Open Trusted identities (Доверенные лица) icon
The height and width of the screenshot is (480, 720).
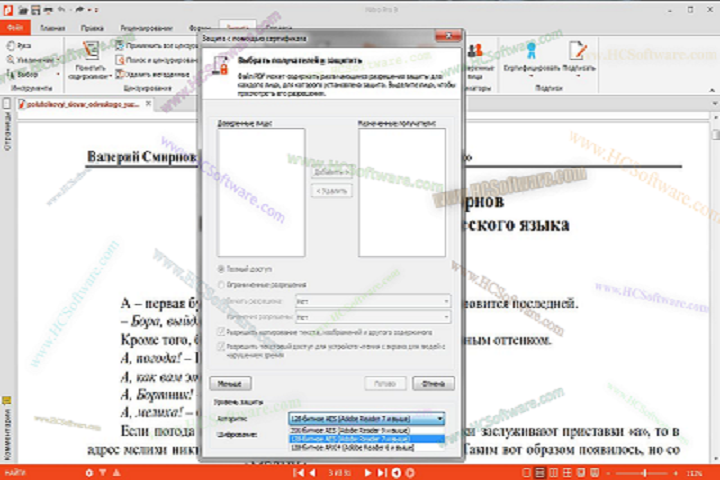point(475,51)
